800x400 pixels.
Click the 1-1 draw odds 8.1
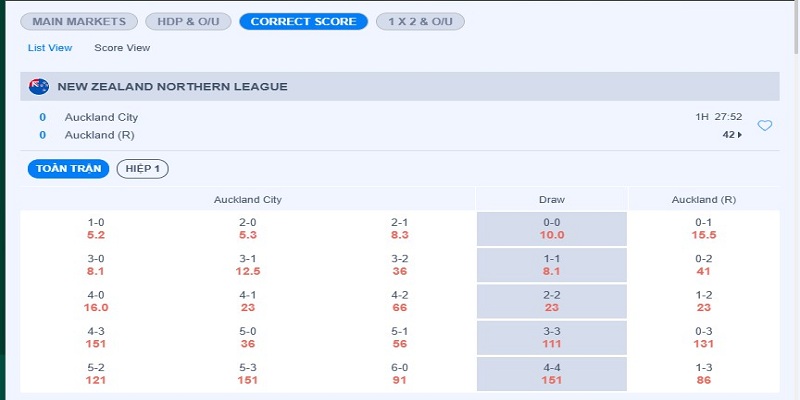552,265
